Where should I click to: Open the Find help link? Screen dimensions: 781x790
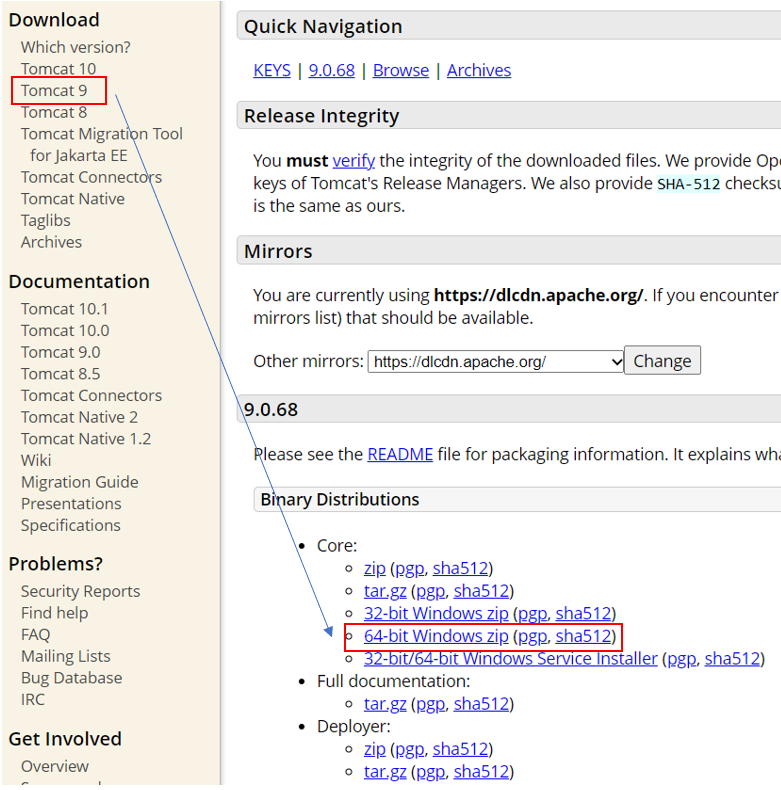54,613
